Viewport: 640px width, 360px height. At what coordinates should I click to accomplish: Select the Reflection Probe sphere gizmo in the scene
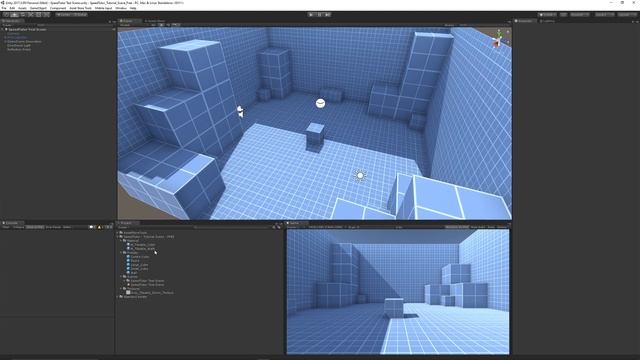320,103
